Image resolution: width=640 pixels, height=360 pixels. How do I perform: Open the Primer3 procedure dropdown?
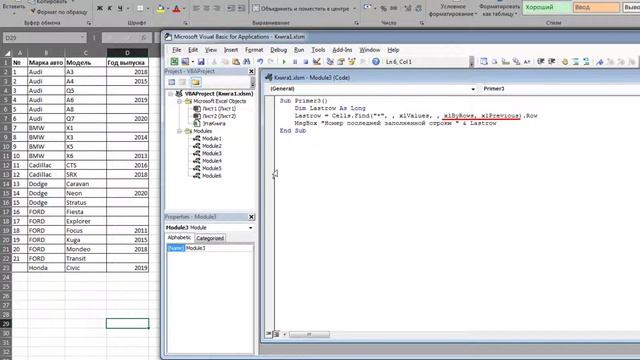(x=560, y=89)
